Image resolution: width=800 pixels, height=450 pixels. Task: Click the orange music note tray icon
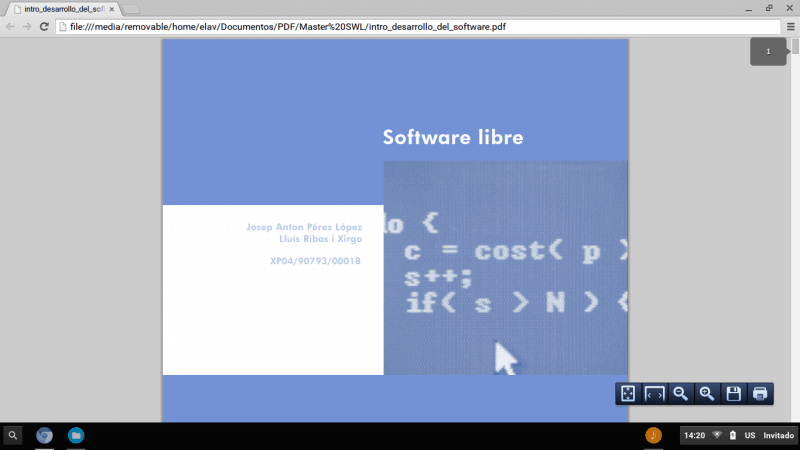(653, 435)
